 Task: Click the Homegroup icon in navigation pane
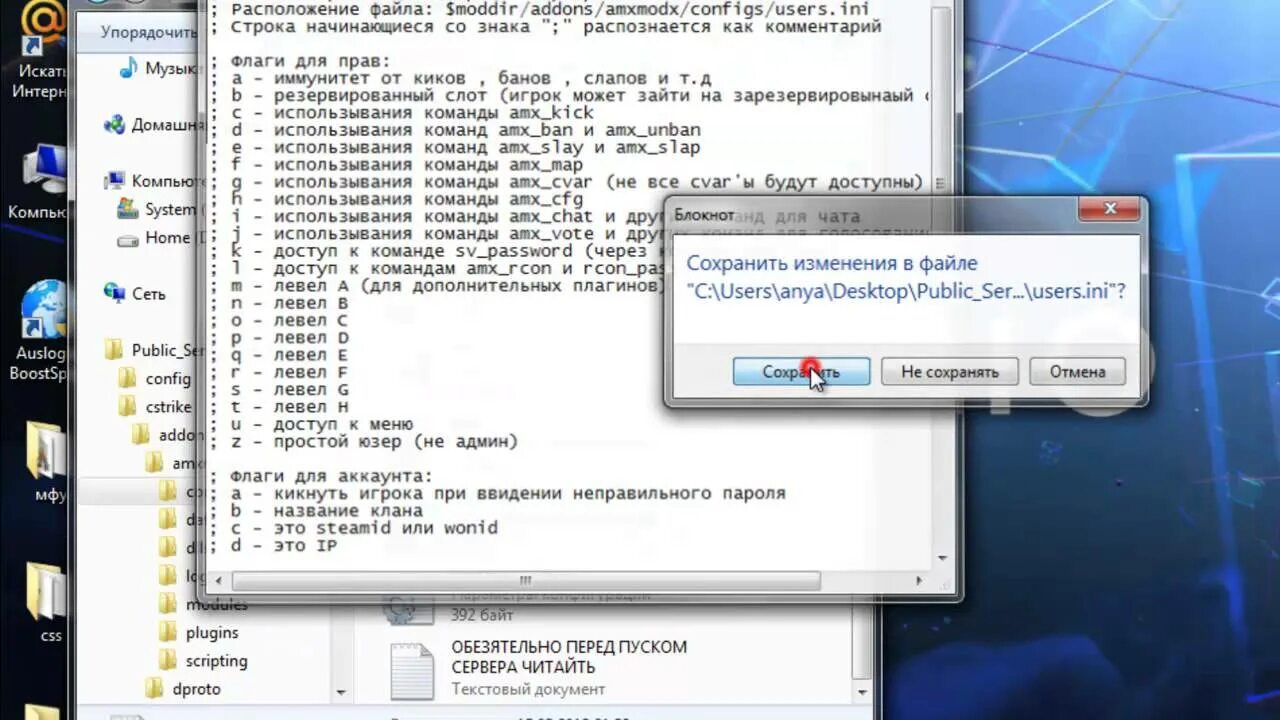point(115,125)
